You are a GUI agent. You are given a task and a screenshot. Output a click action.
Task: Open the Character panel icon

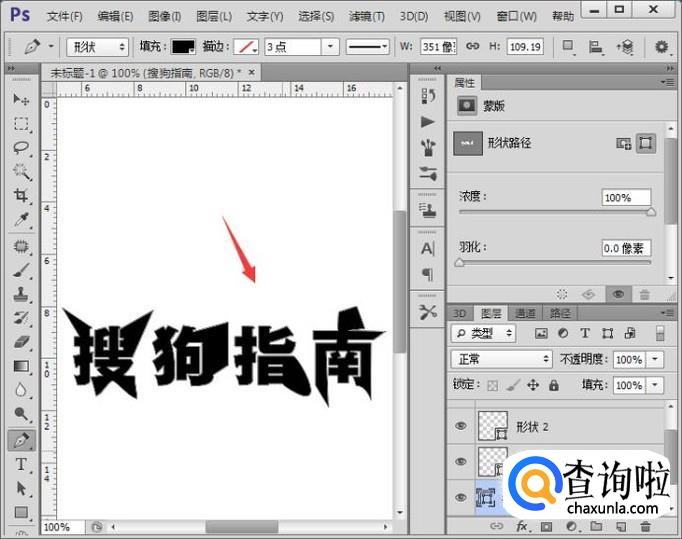(428, 248)
